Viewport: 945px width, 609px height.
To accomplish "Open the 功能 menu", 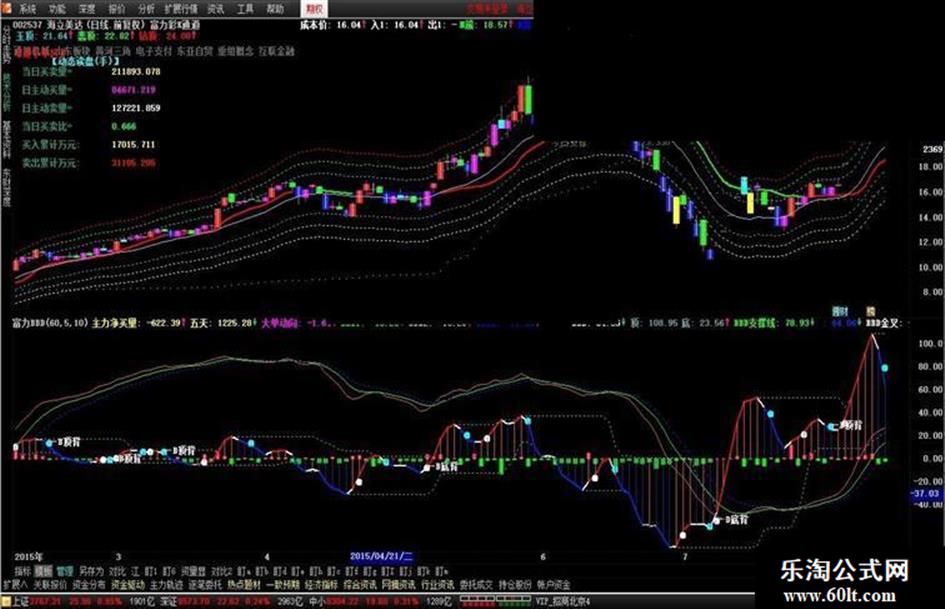I will pos(57,9).
